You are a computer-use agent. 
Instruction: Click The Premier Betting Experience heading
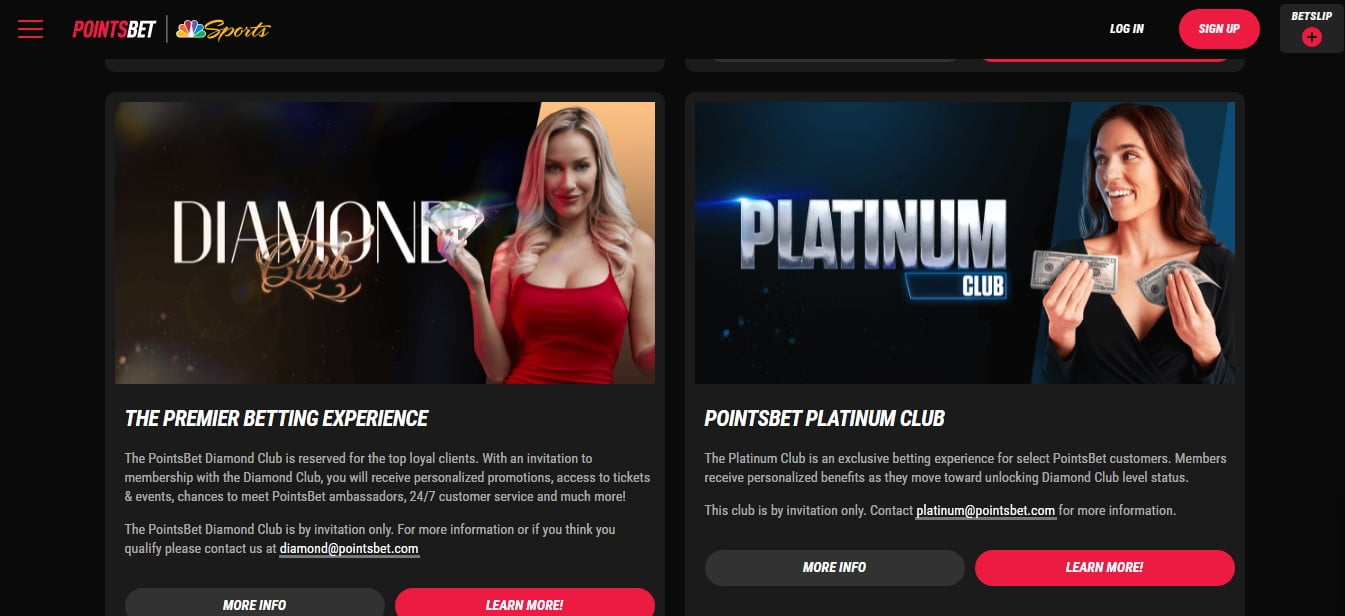(276, 419)
